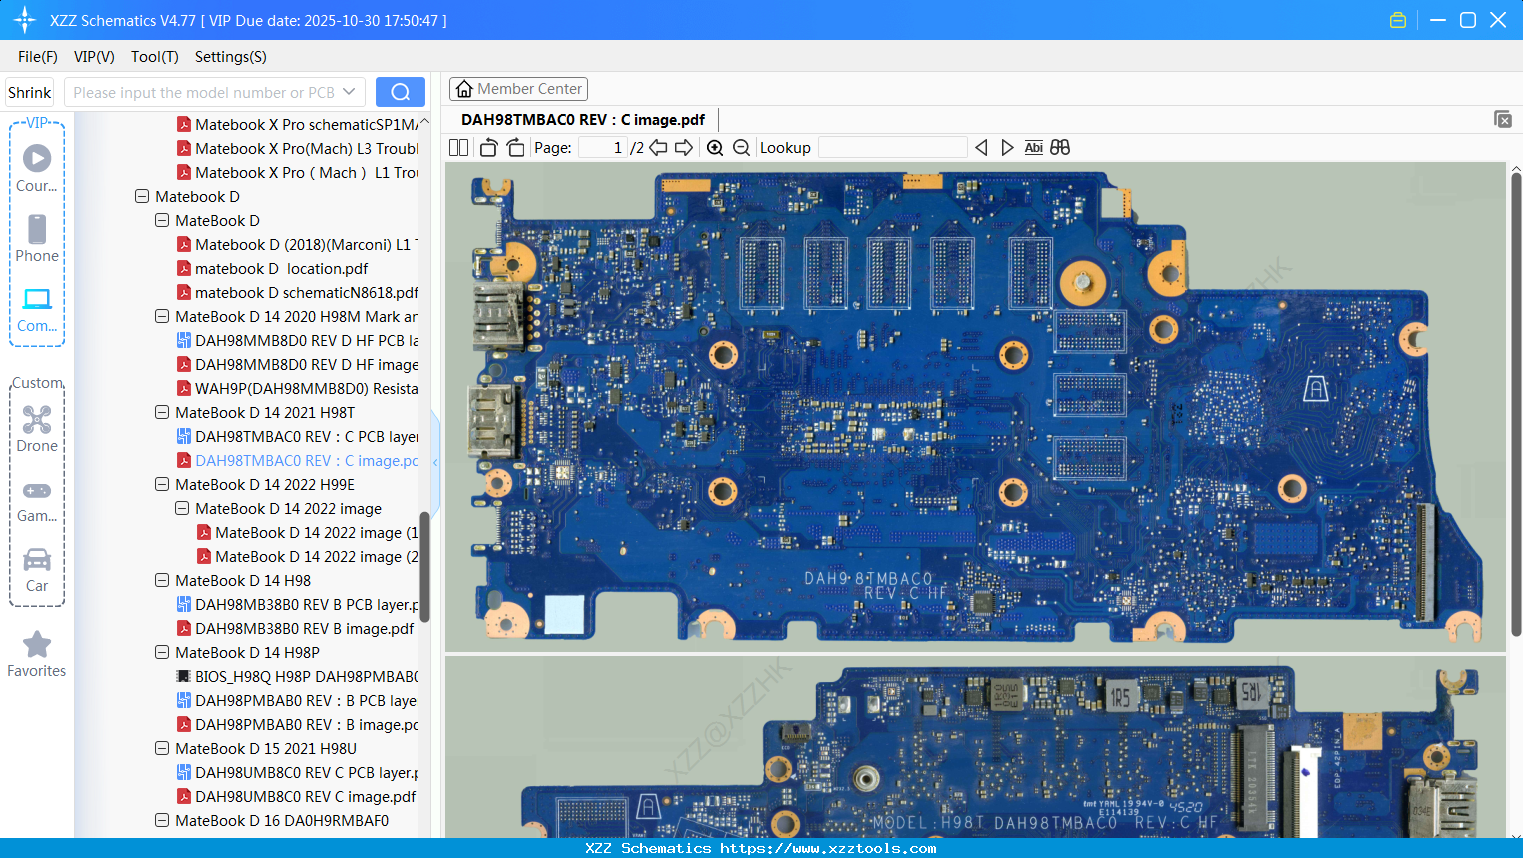Open Matebook D (2018)(Marconi) L1 file
The width and height of the screenshot is (1523, 858).
coord(298,245)
